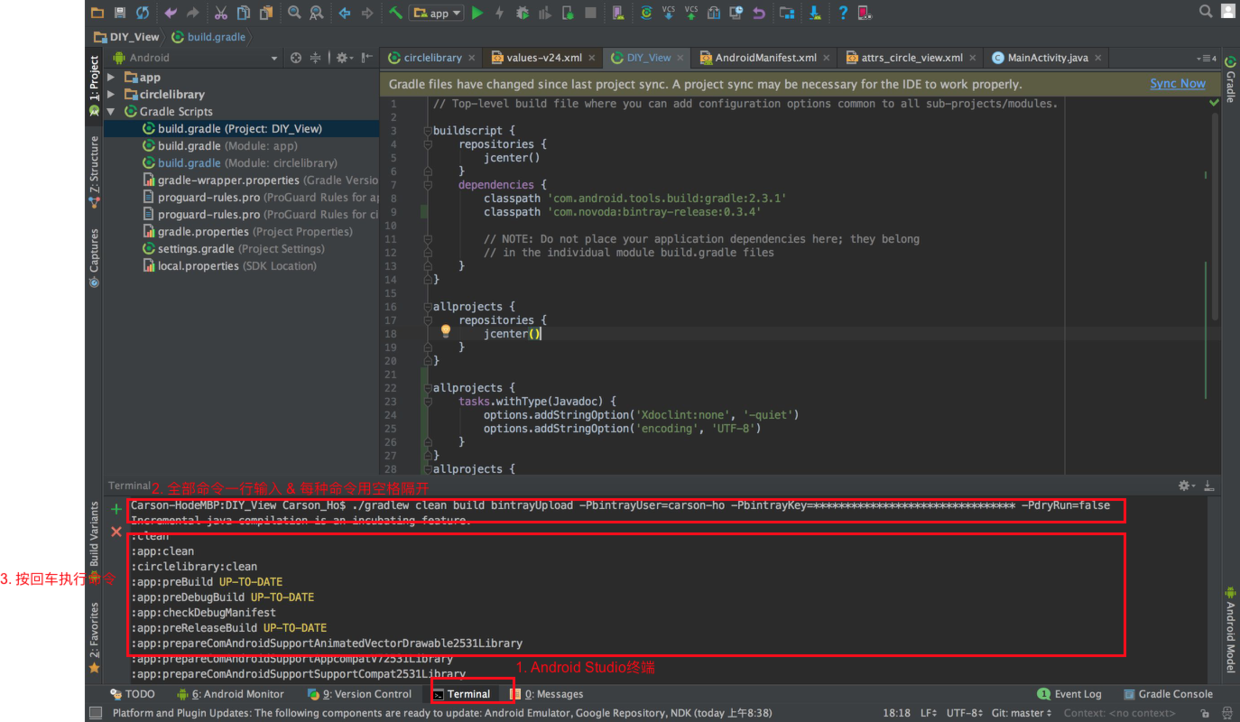Click the DIY_View breadcrumb
This screenshot has width=1240, height=722.
[x=126, y=37]
